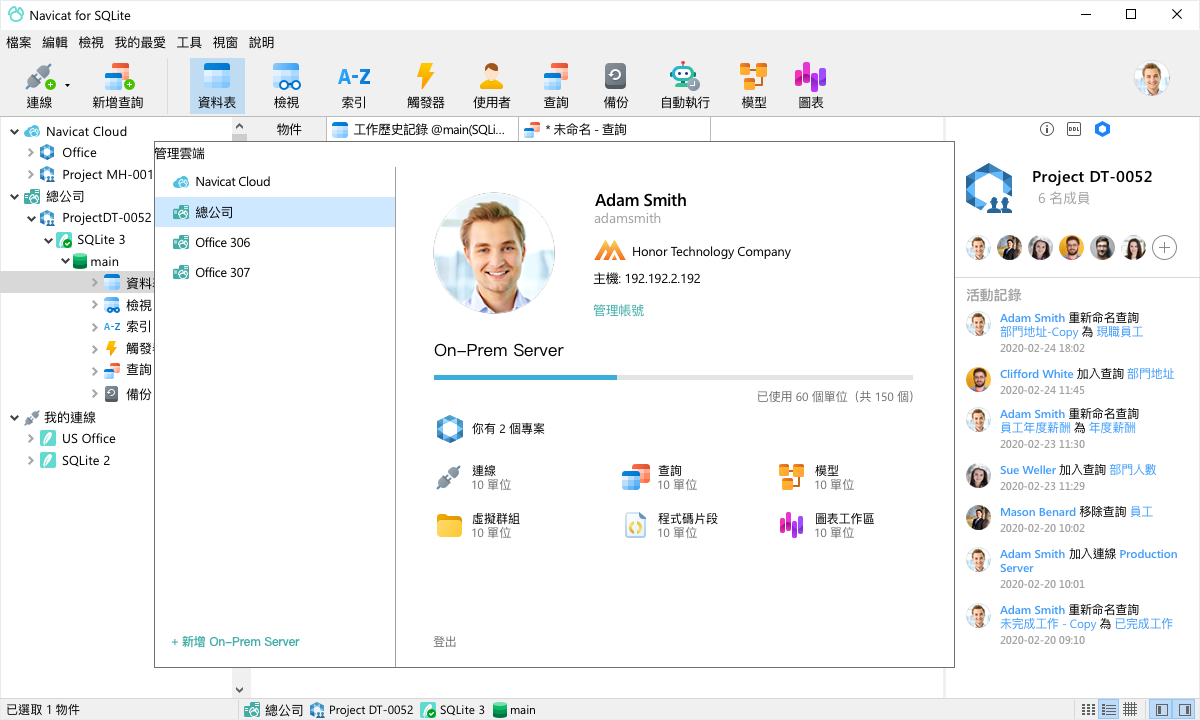Image resolution: width=1200 pixels, height=720 pixels.
Task: Select Office 307 in 管理雲端 list
Action: (x=275, y=273)
